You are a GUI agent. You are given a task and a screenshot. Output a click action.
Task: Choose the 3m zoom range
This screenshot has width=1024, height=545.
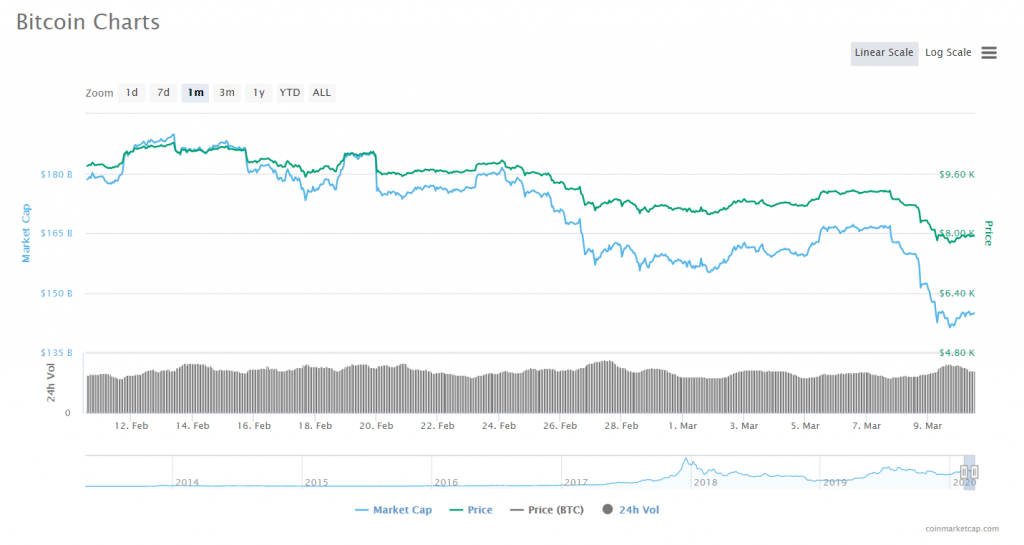pyautogui.click(x=227, y=93)
